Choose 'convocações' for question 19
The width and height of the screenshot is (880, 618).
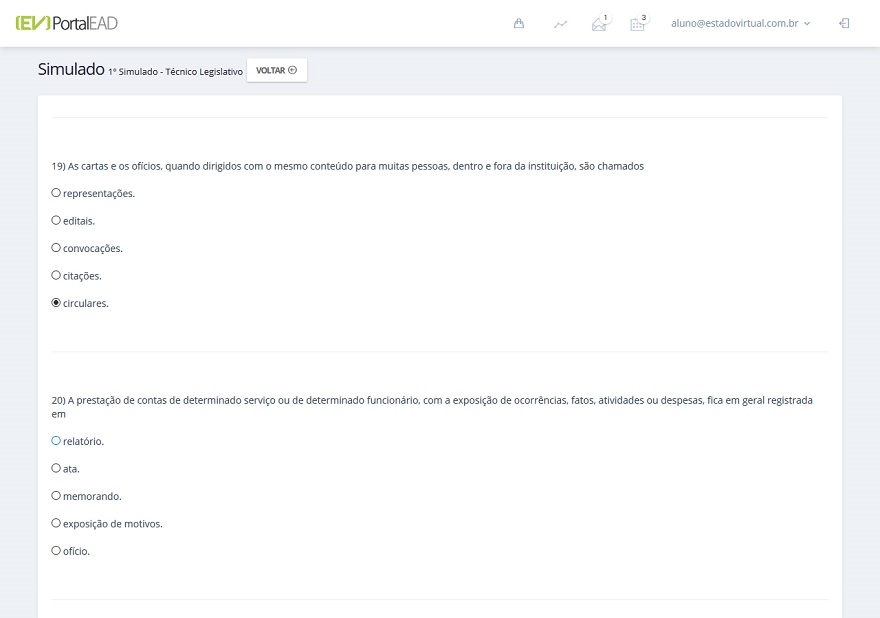click(56, 248)
